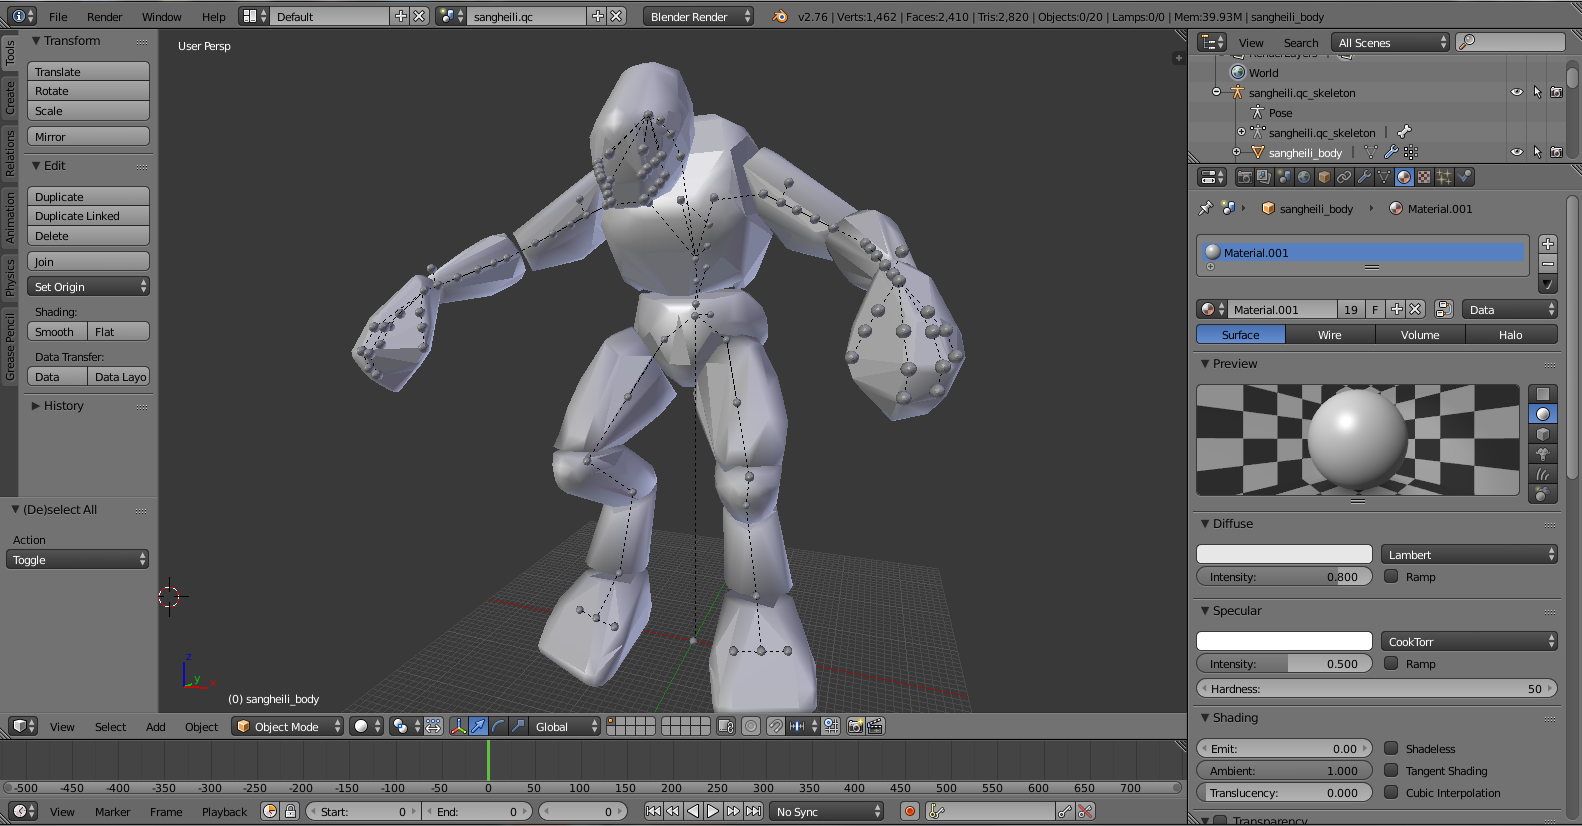Image resolution: width=1582 pixels, height=826 pixels.
Task: Click the delete keyframes crossed key icon
Action: tap(1085, 811)
